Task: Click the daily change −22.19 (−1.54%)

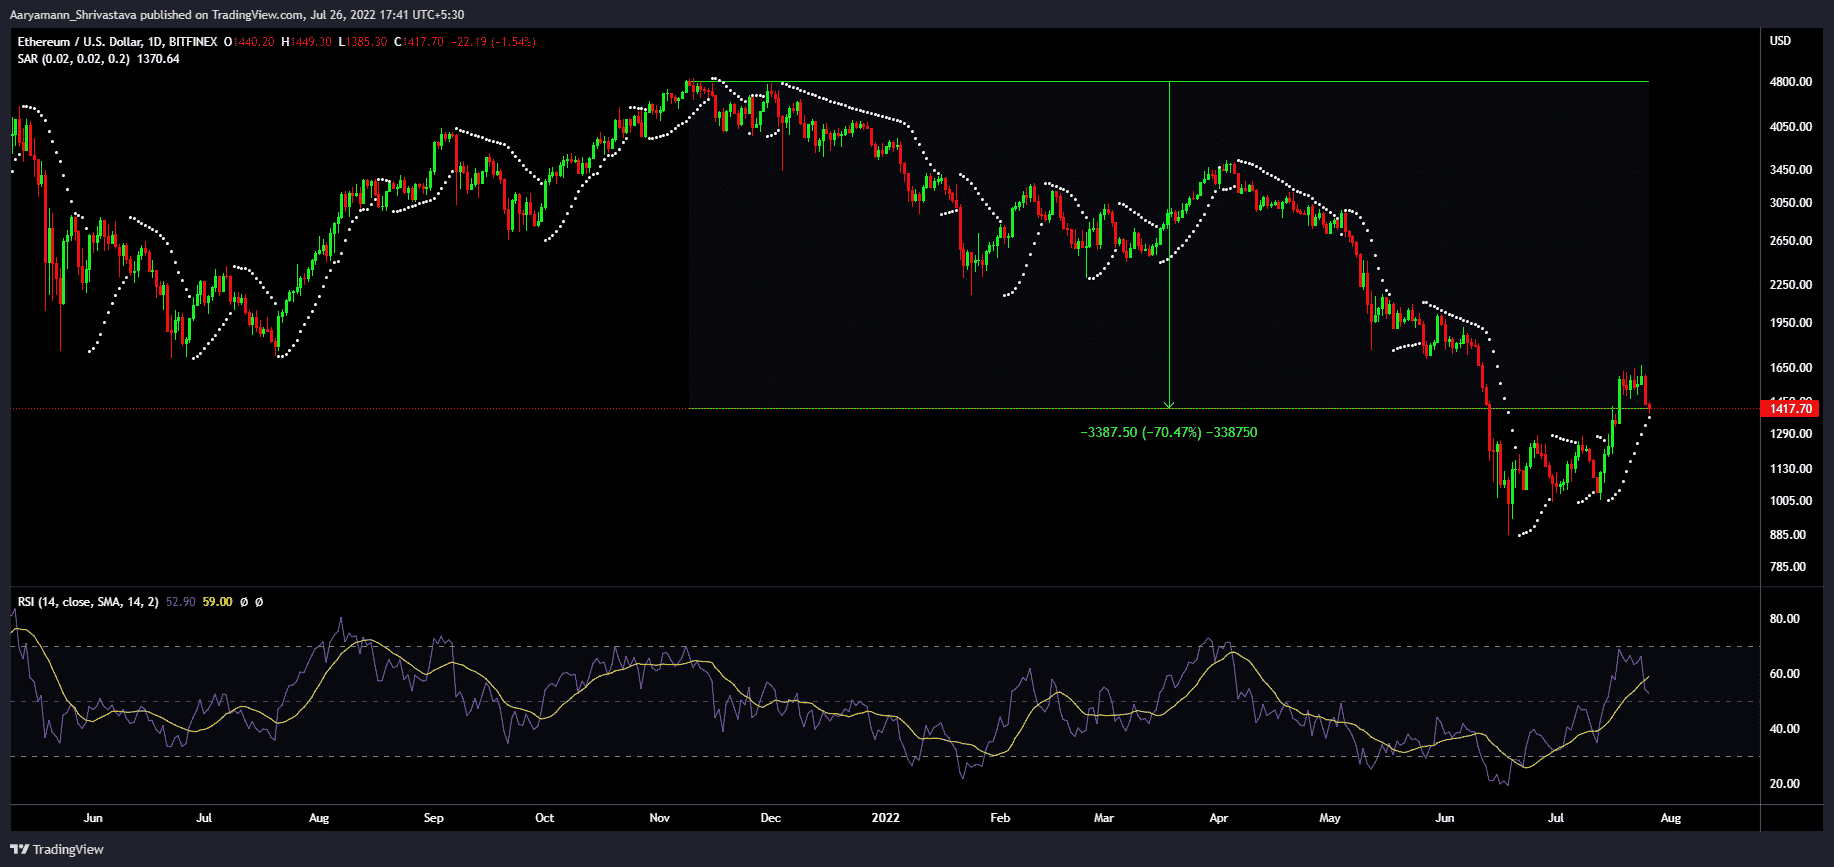Action: [494, 42]
